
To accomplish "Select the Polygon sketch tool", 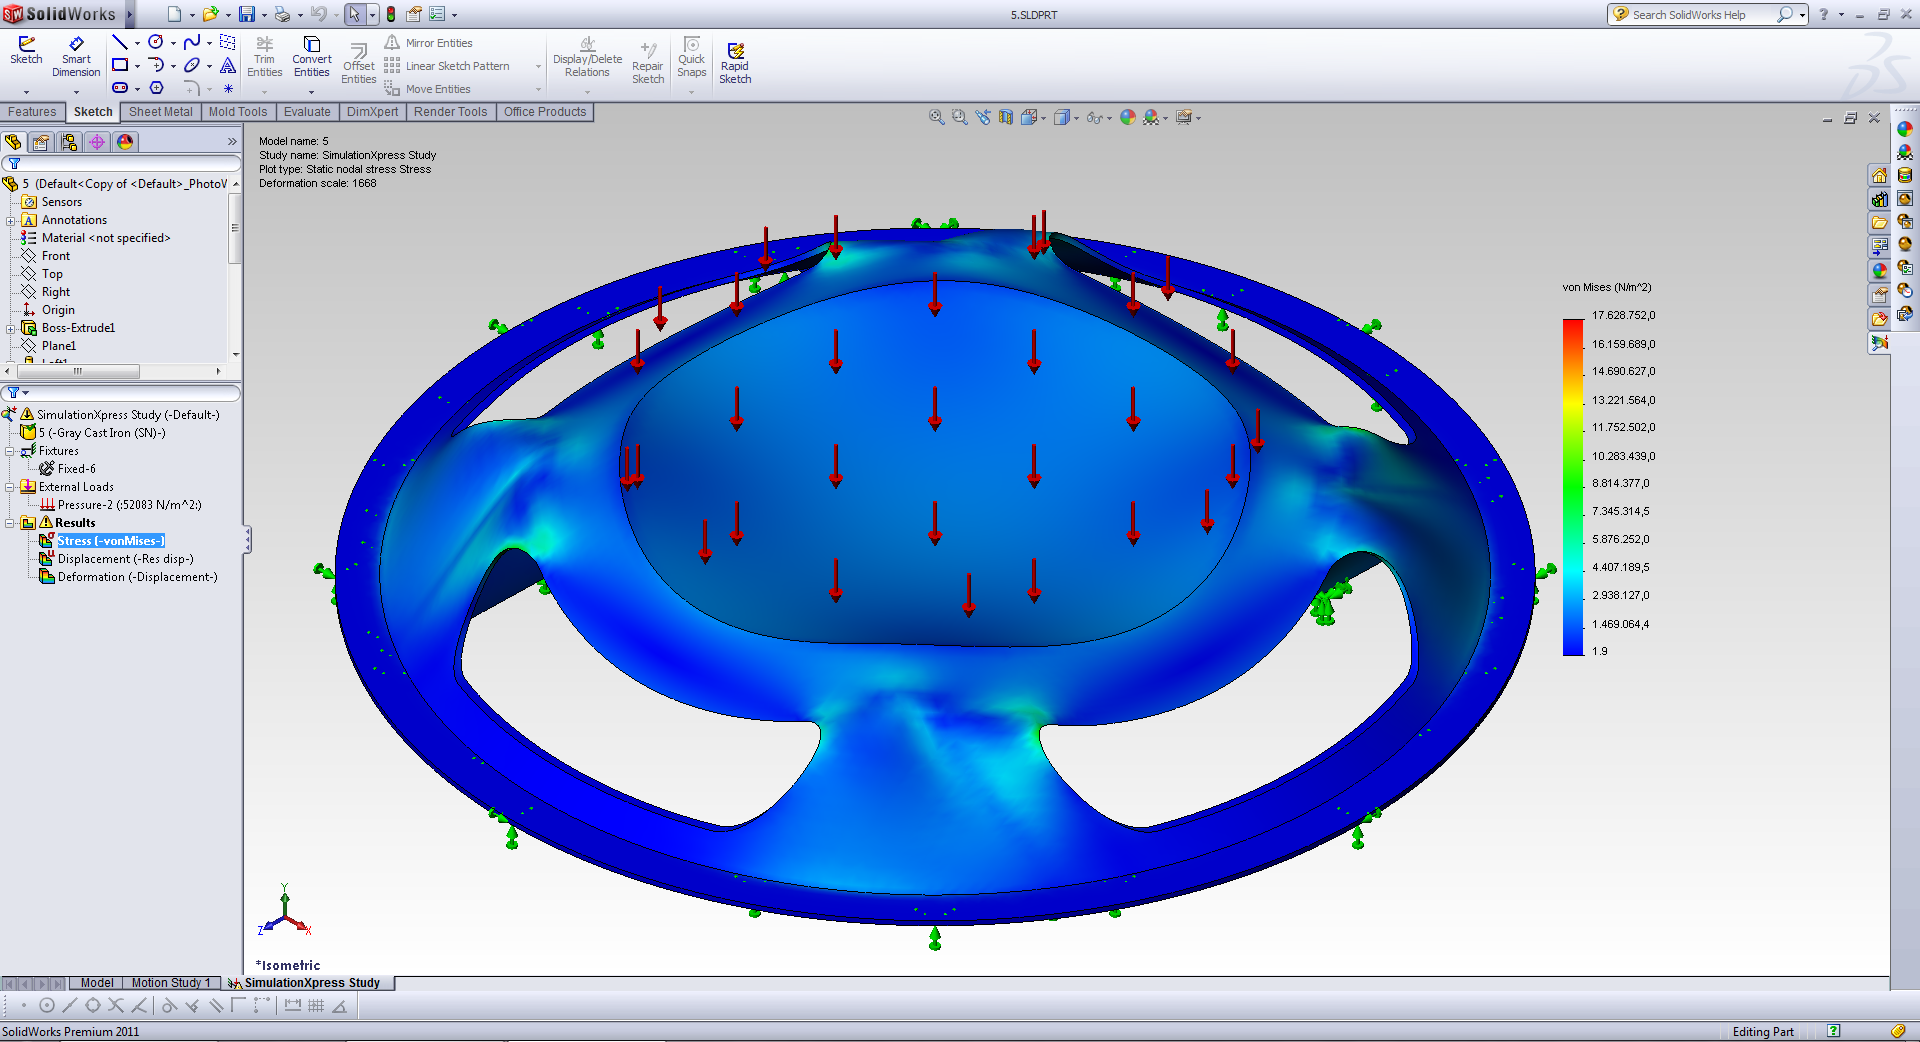I will click(x=156, y=88).
